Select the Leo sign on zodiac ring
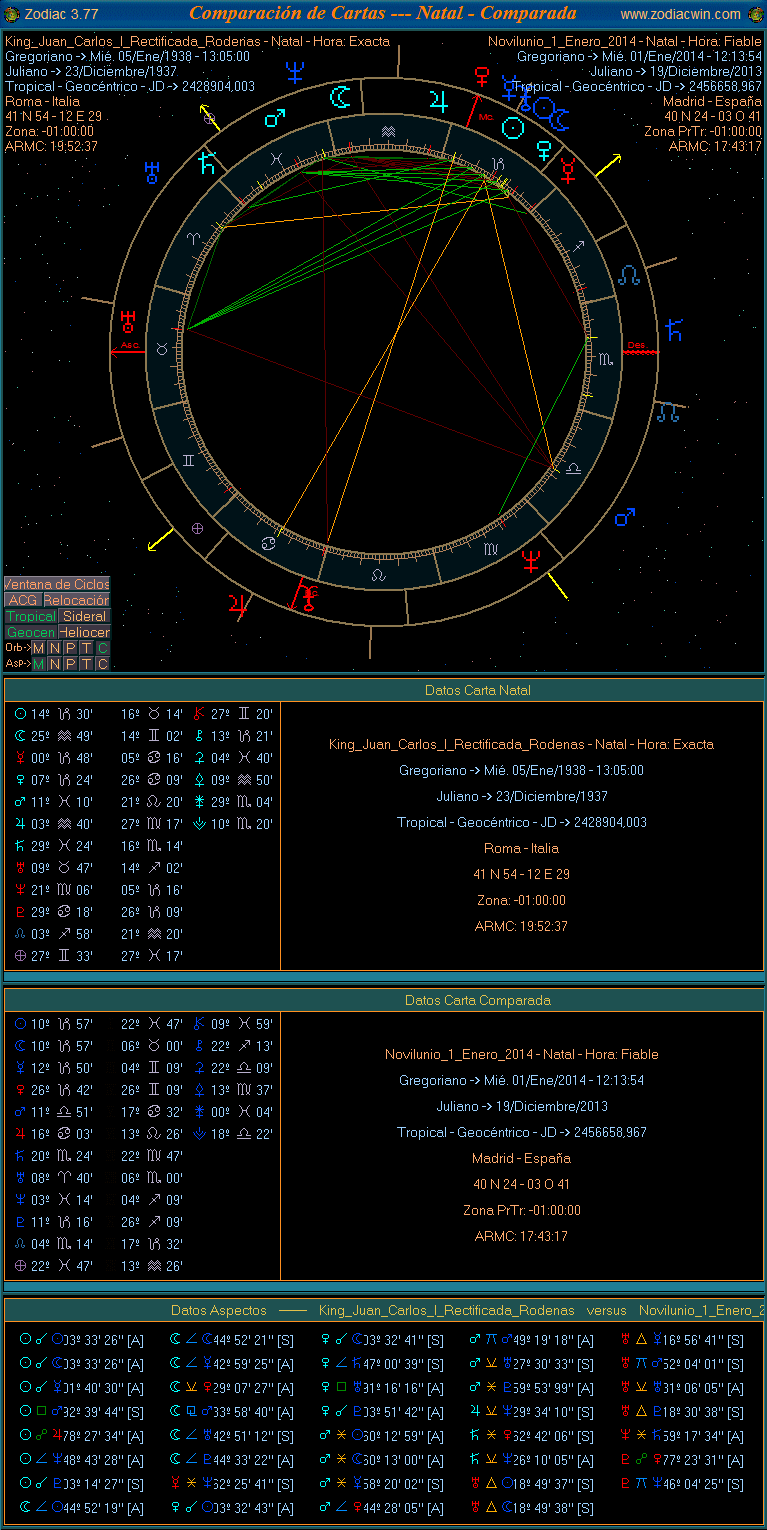This screenshot has width=767, height=1530. tap(377, 576)
